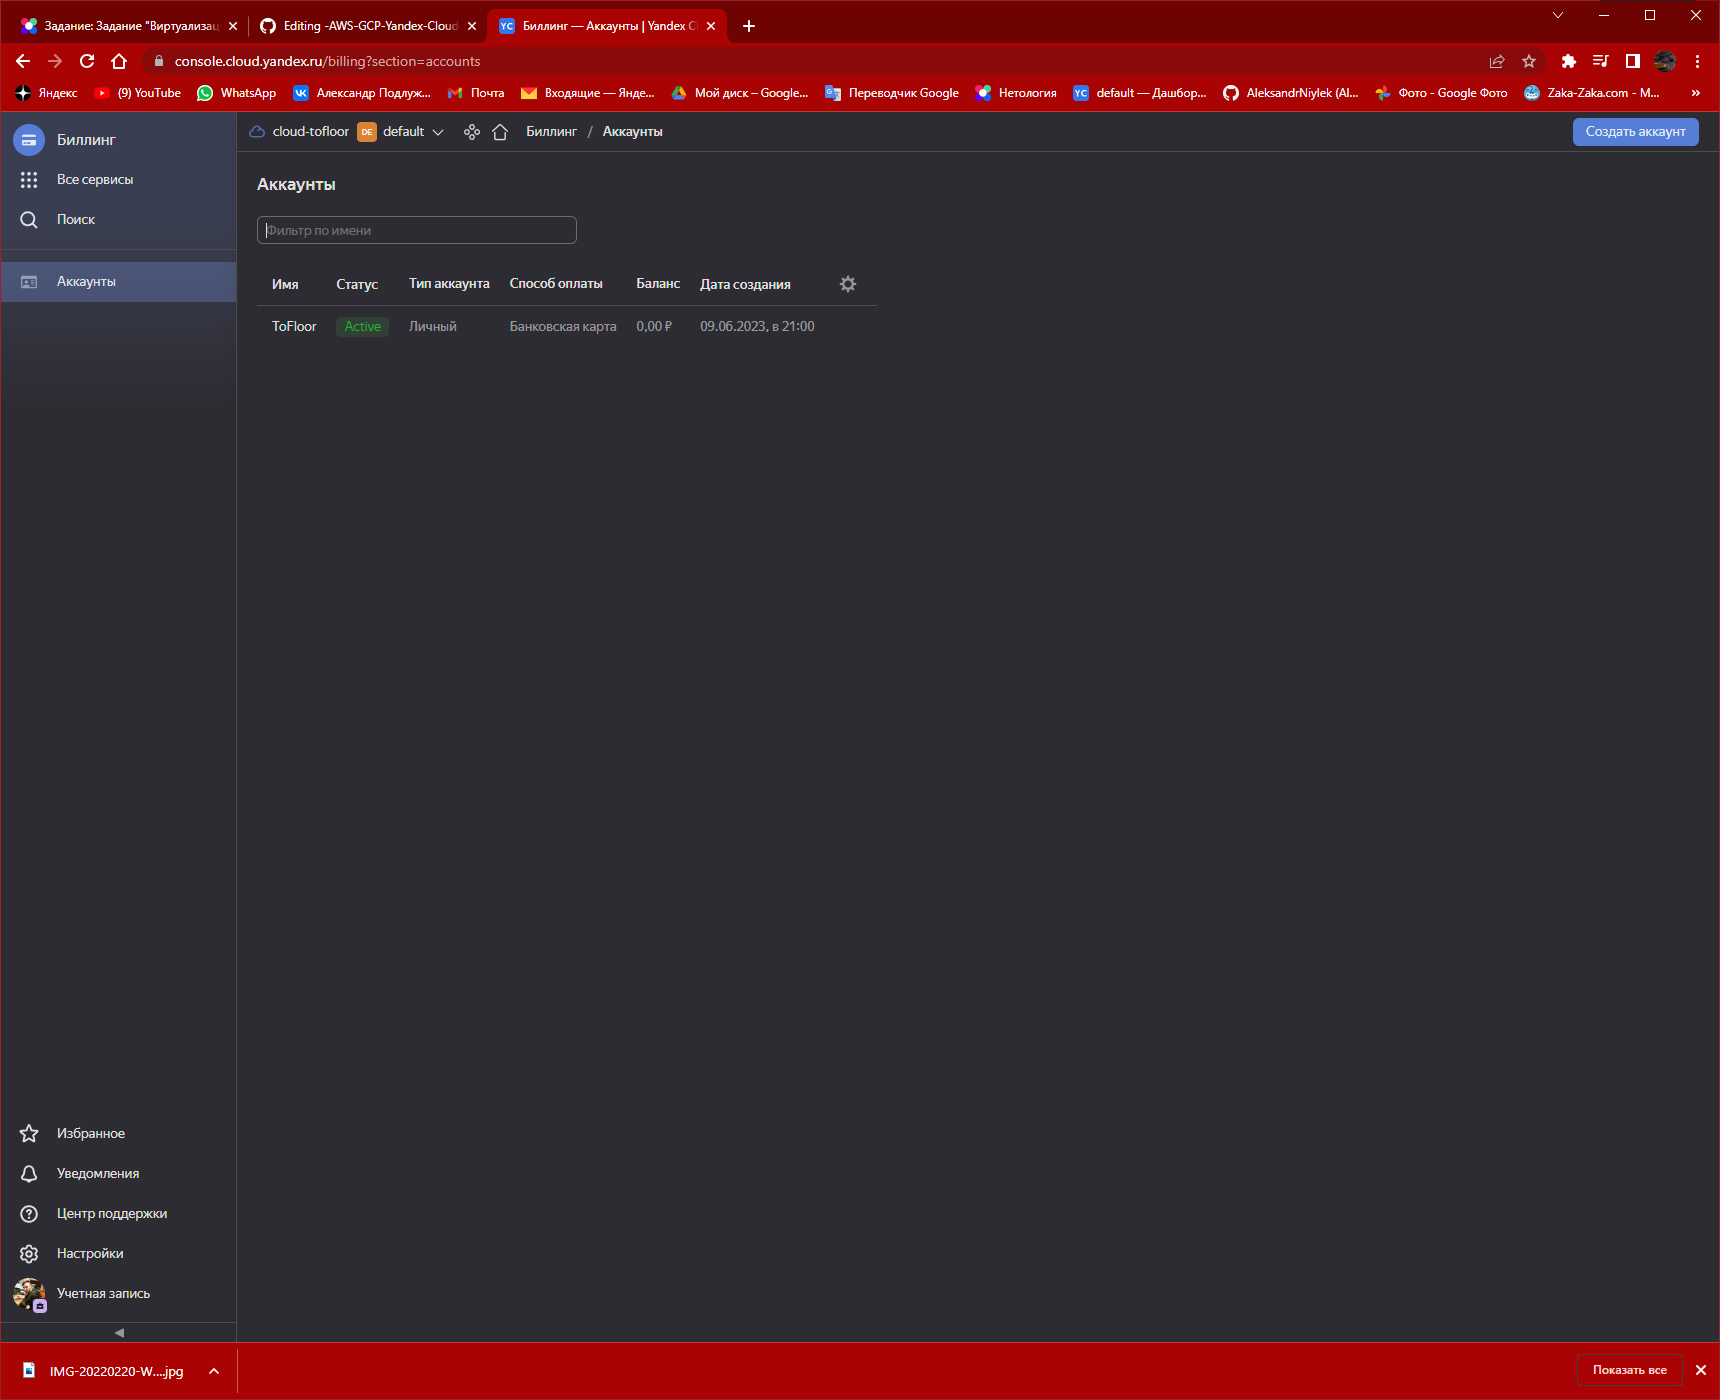1720x1400 pixels.
Task: Open the YouTube bookmark
Action: point(138,93)
